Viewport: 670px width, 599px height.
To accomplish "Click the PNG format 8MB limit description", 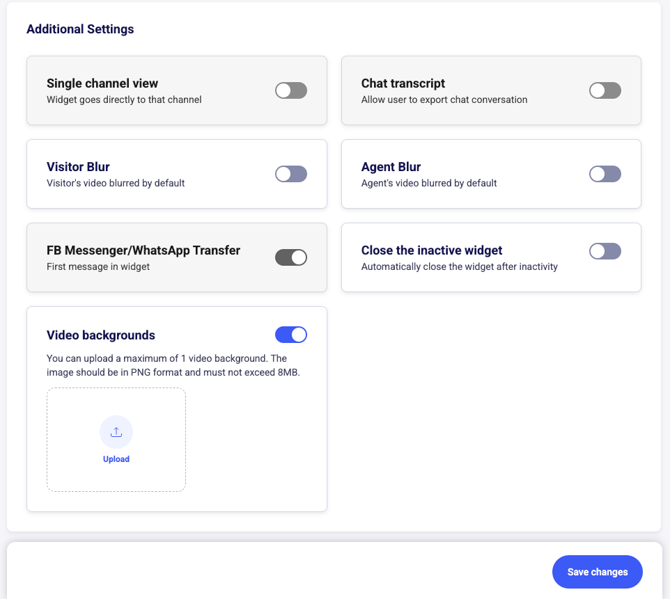I will (x=173, y=365).
